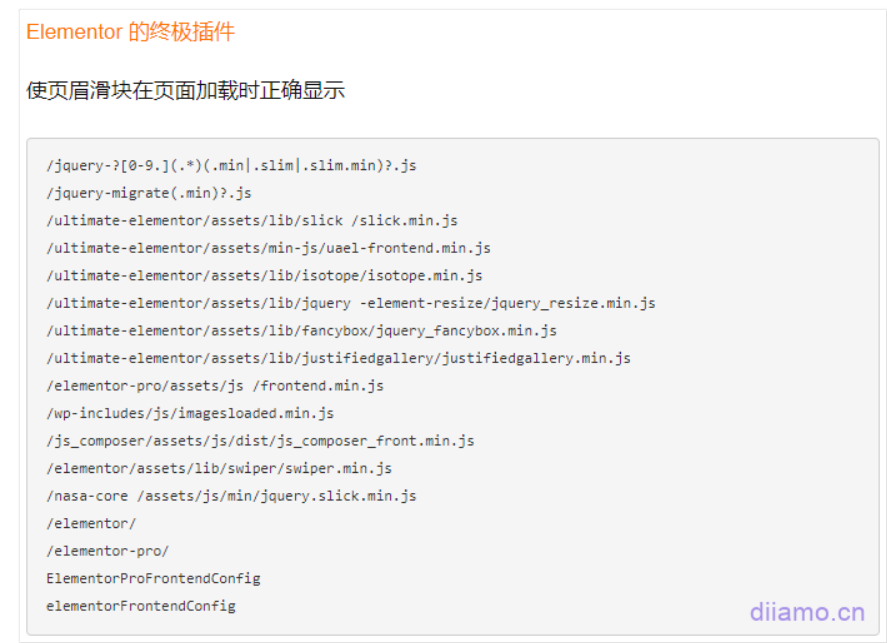Select the elementor-pro frontend.min.js line
Screen dimensions: 887x643
tap(214, 386)
